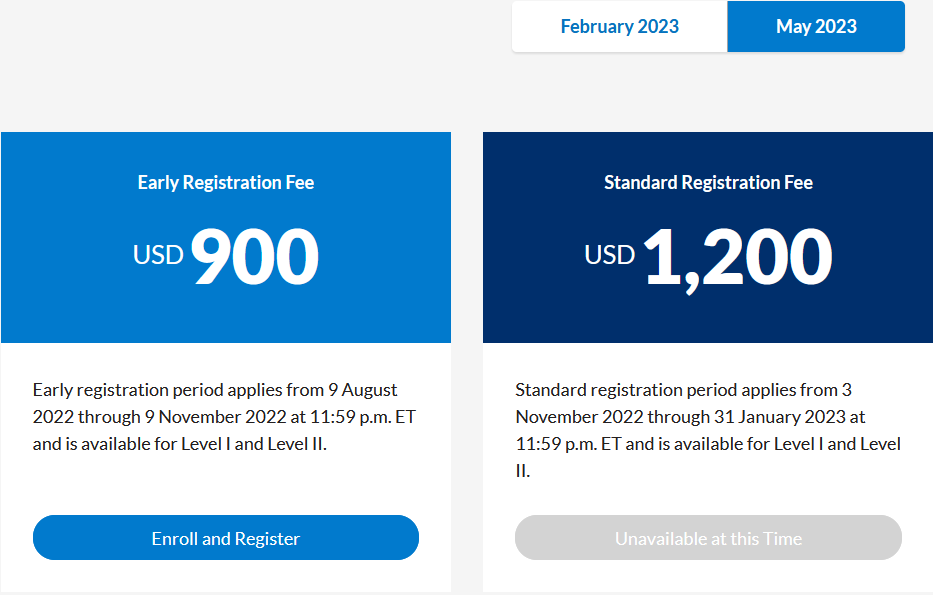The height and width of the screenshot is (595, 933).
Task: Click the USD label beside 900
Action: coord(158,255)
